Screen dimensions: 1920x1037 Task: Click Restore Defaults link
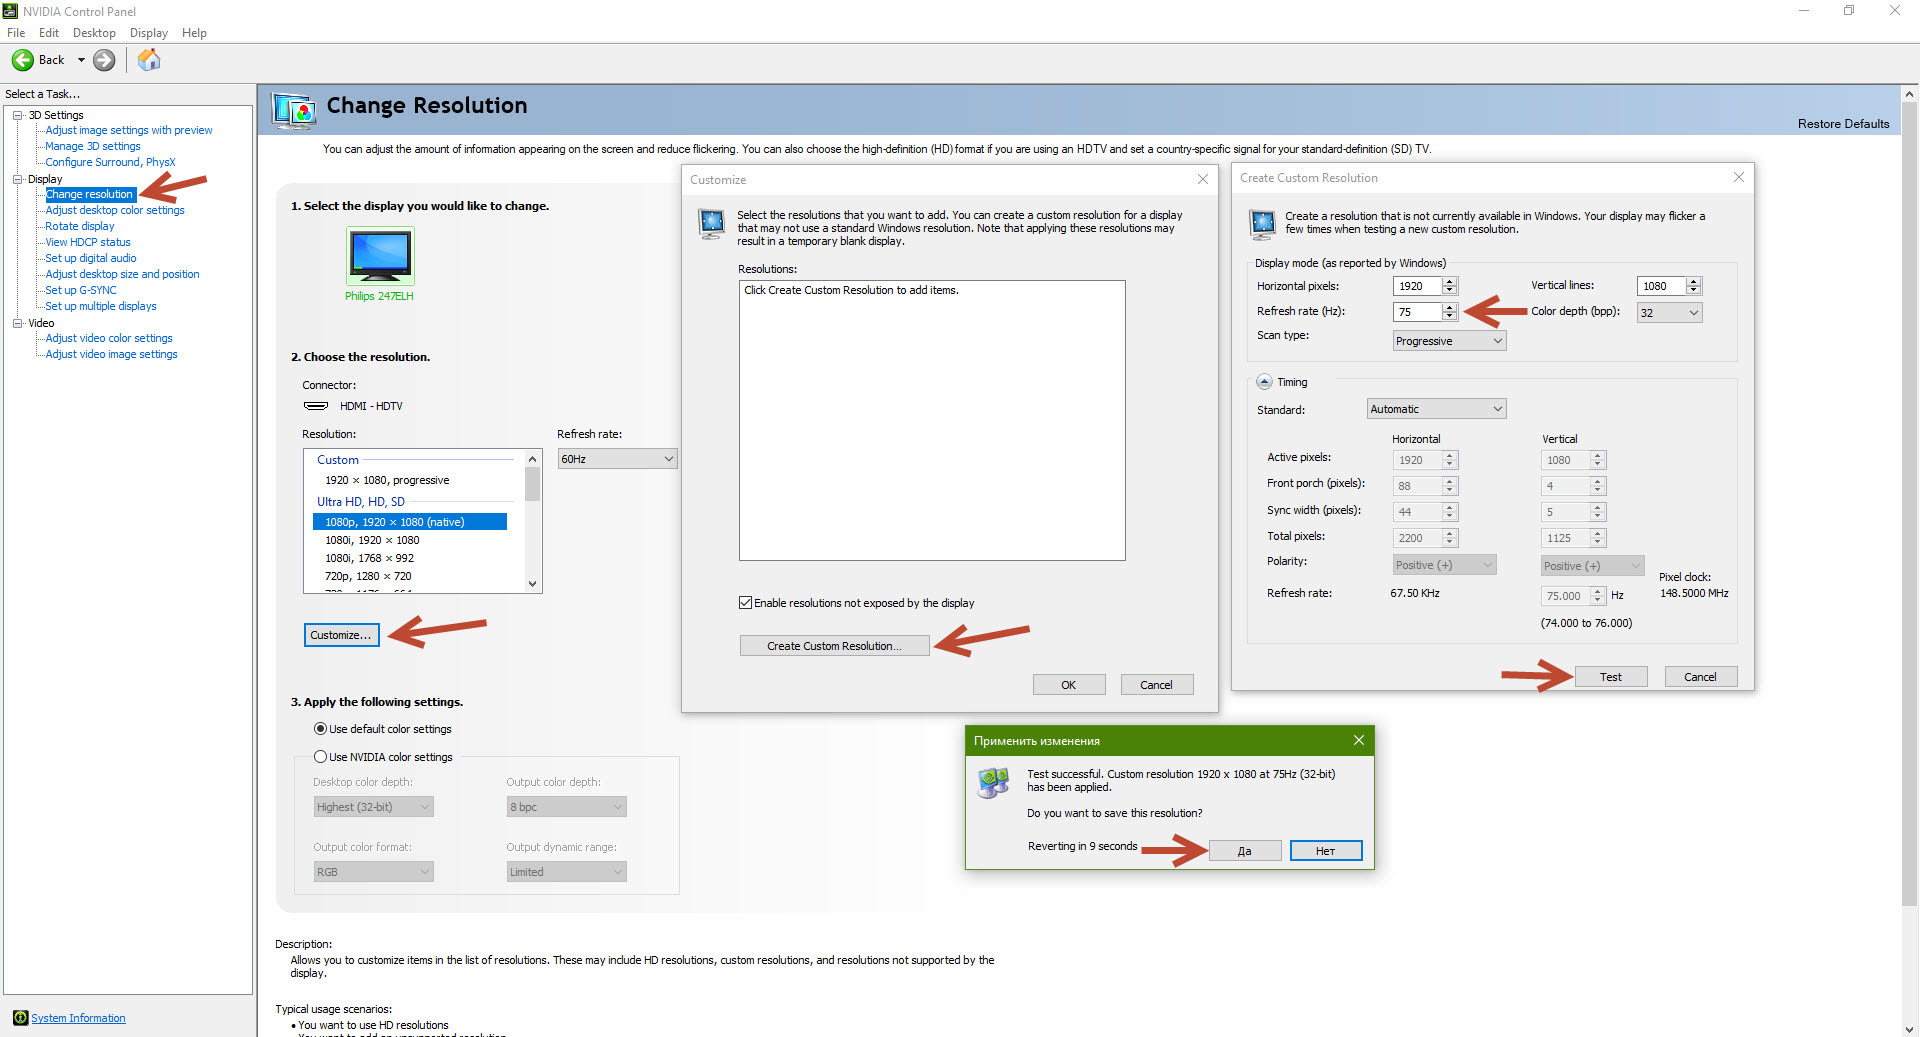(x=1843, y=124)
